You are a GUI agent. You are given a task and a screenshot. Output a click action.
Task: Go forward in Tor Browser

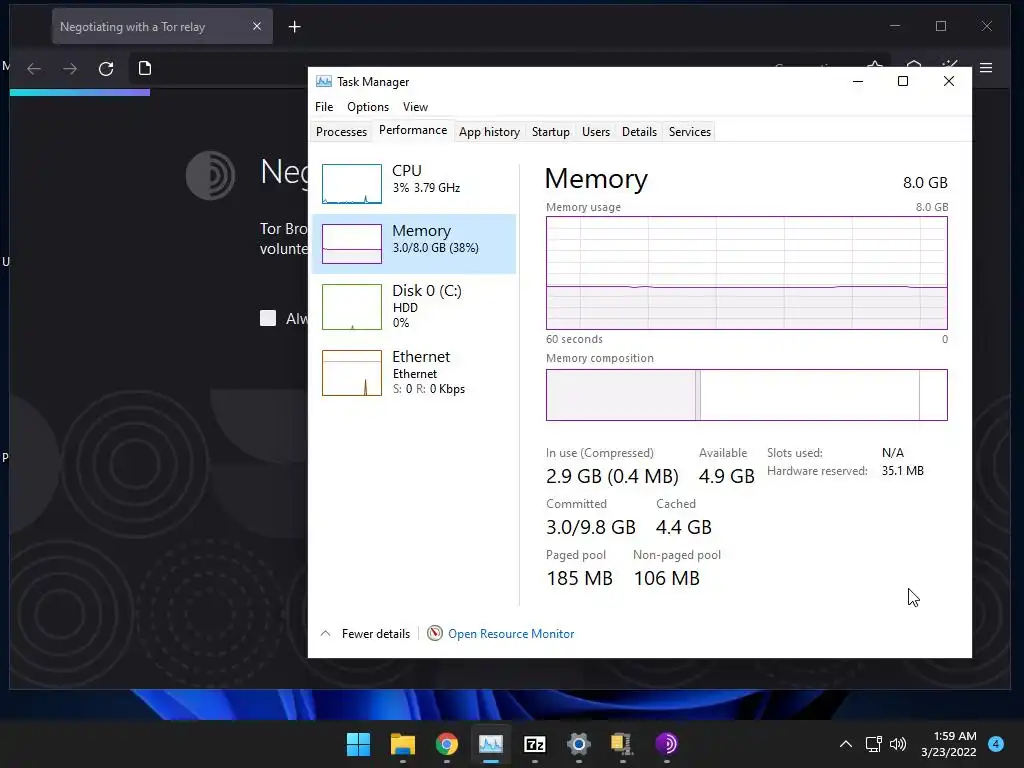pyautogui.click(x=70, y=69)
